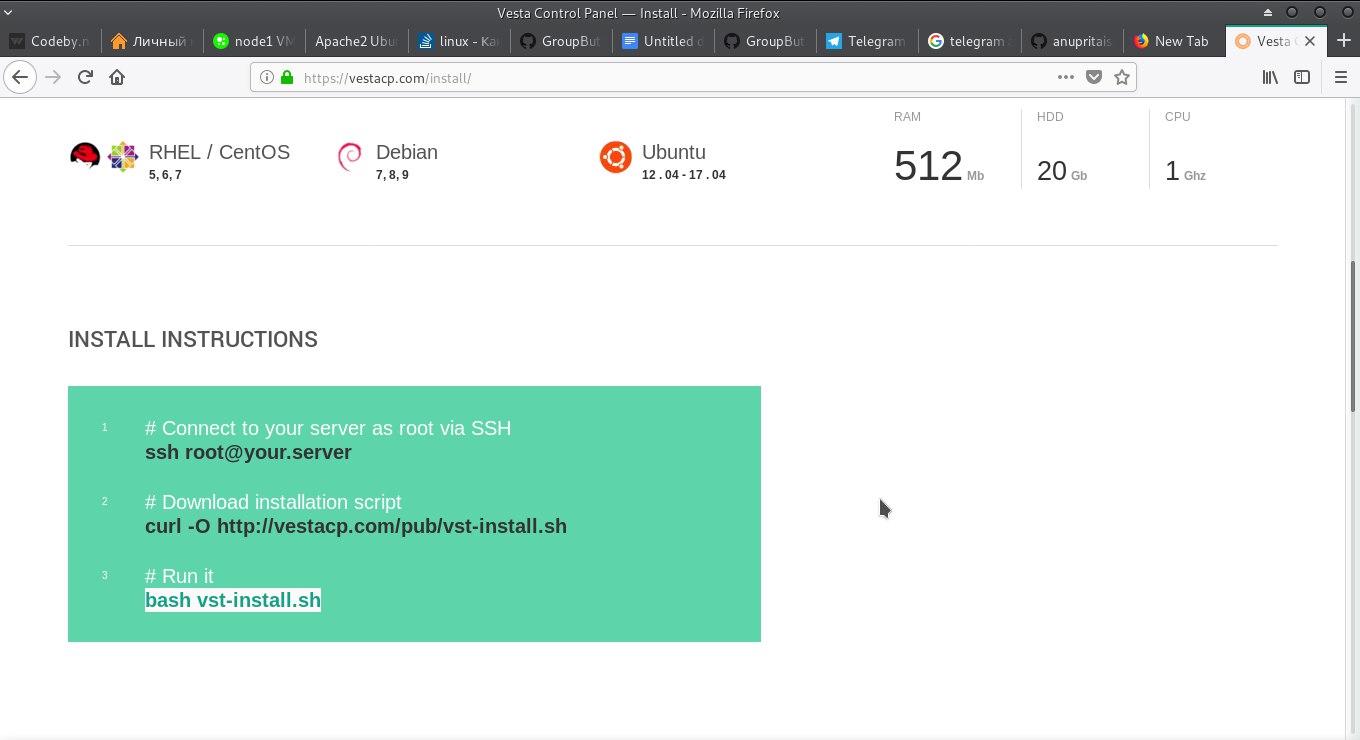The image size is (1360, 740).
Task: Click the 20 Gb HDD value
Action: tap(1062, 171)
